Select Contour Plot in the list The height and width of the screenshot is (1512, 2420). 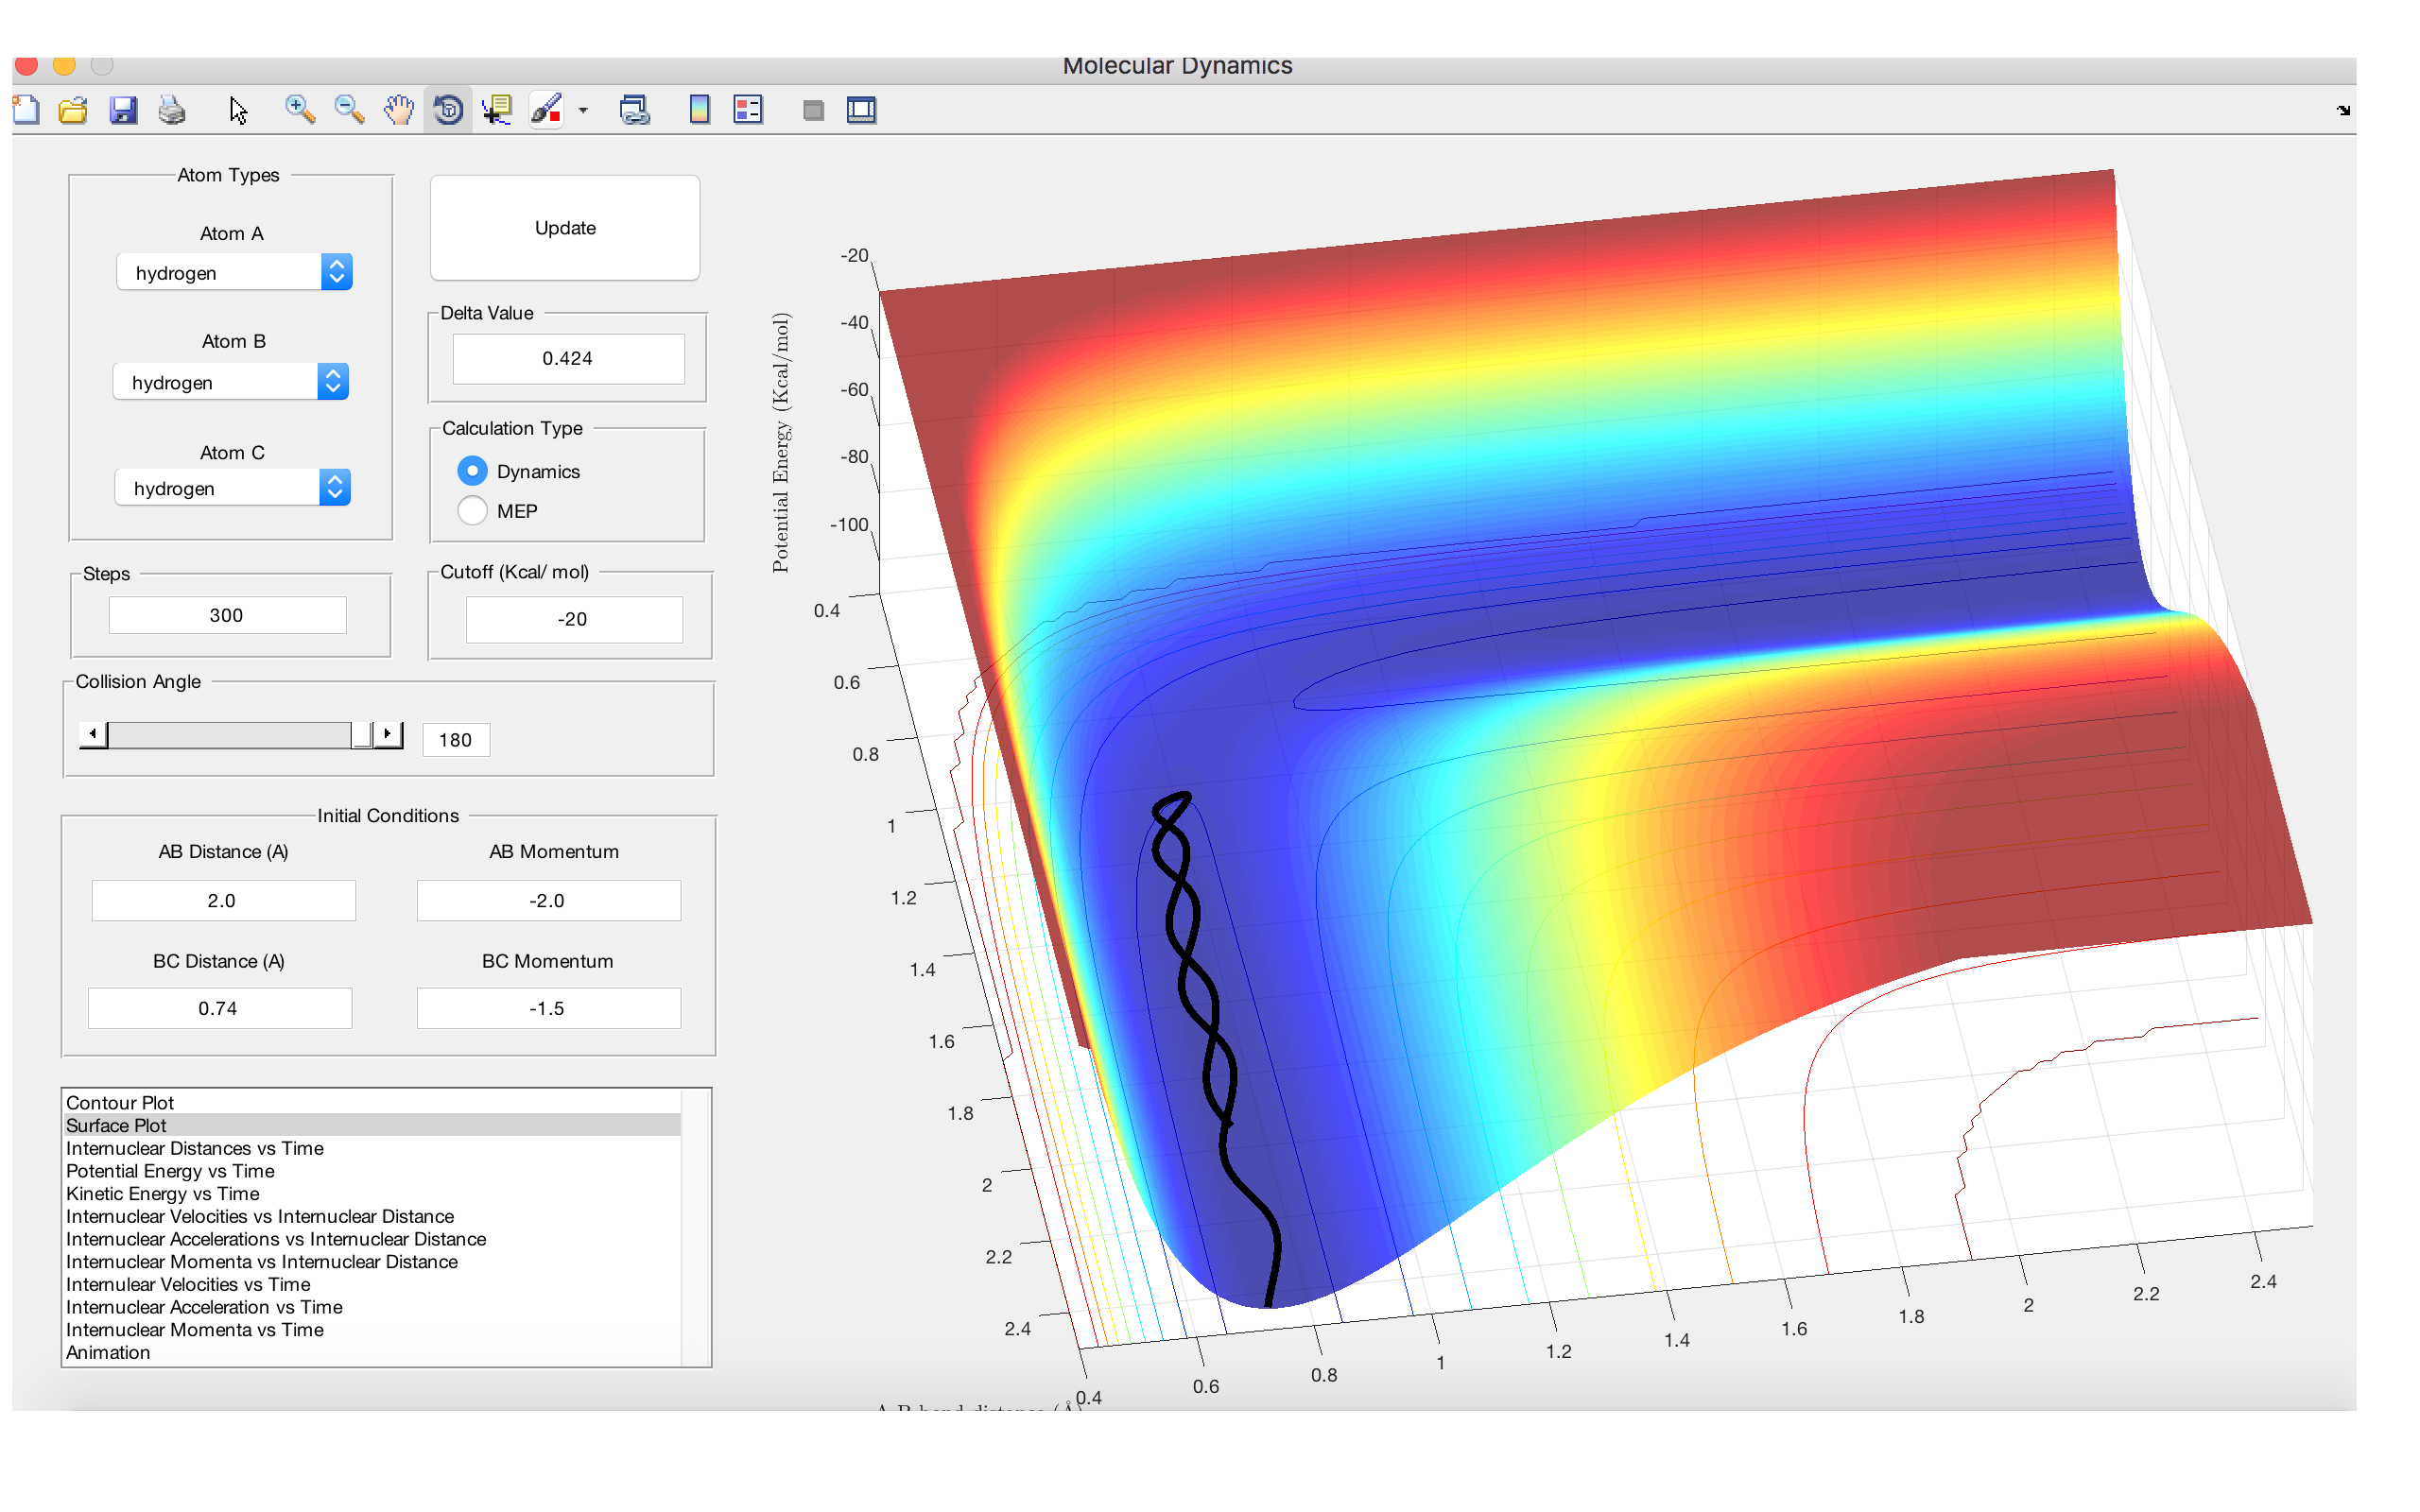point(120,1102)
